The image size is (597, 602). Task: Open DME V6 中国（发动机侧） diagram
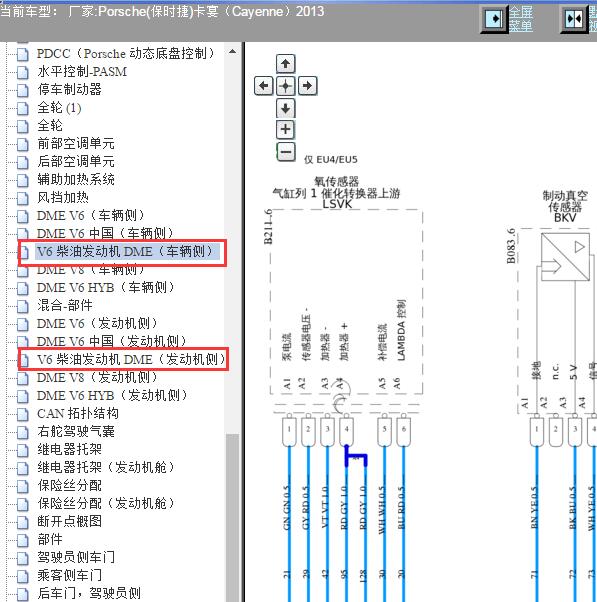(112, 341)
